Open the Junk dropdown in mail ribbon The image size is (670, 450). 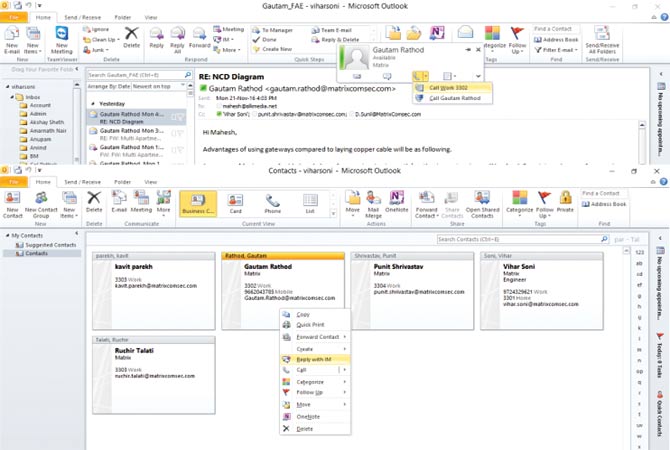click(x=96, y=50)
